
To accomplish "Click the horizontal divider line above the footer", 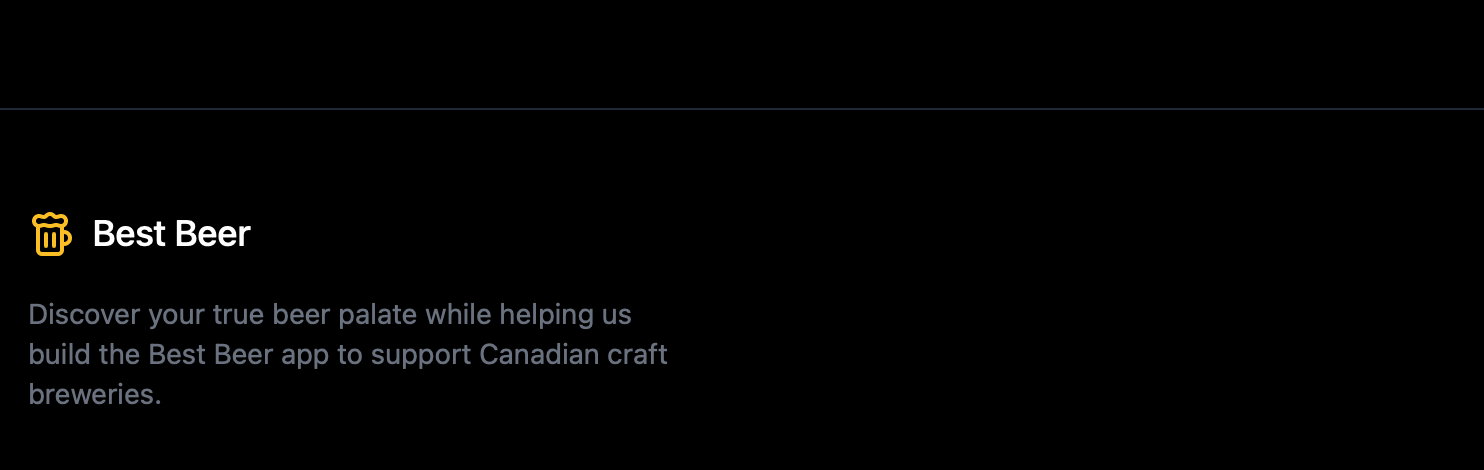I will 742,108.
